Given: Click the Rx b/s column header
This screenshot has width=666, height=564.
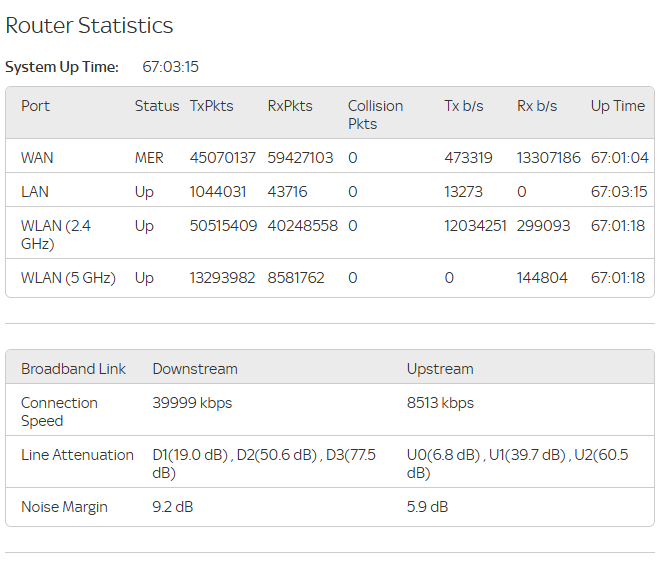Looking at the screenshot, I should click(x=537, y=106).
